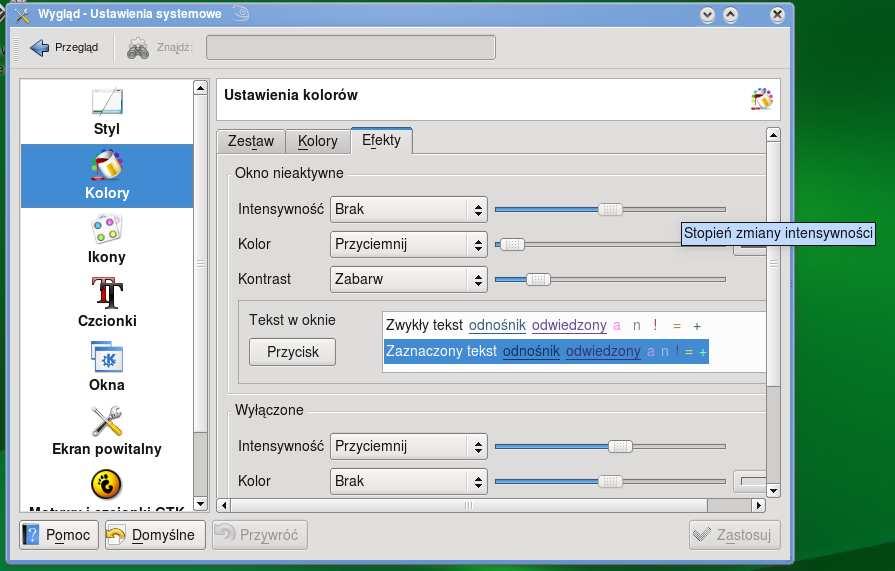
Task: Switch to the Kolory tab
Action: coord(317,141)
